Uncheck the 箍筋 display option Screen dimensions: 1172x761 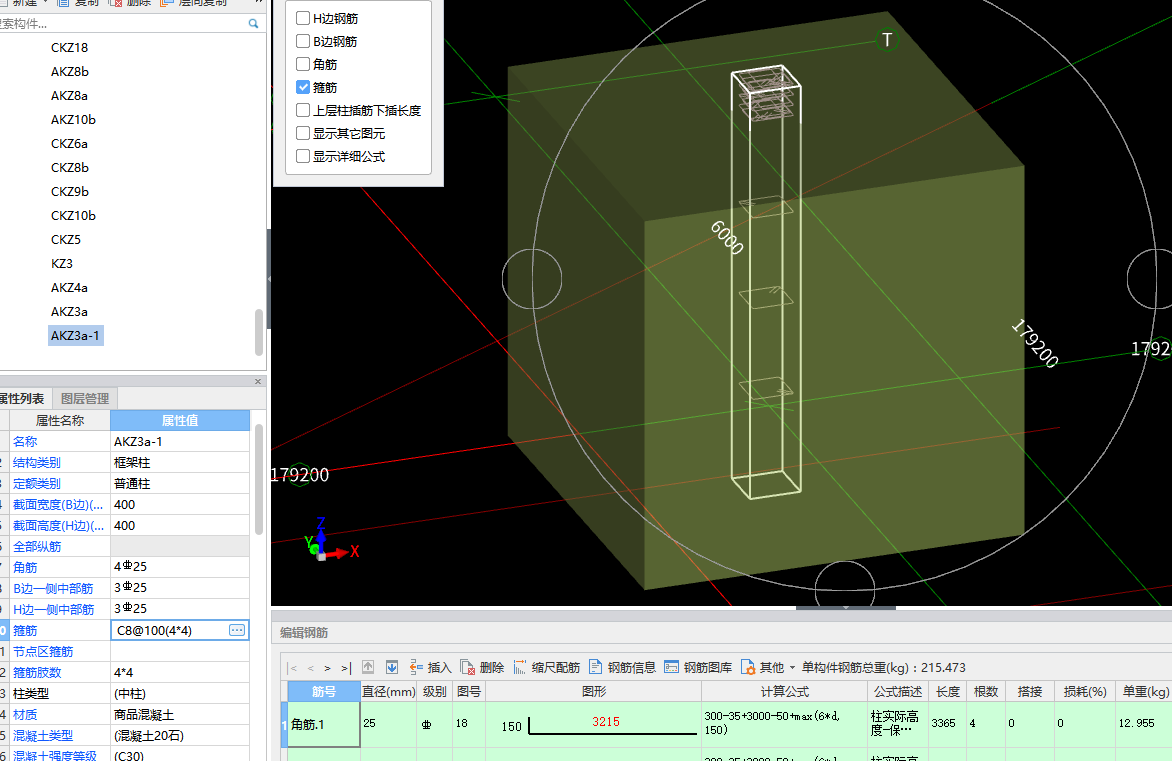click(303, 87)
